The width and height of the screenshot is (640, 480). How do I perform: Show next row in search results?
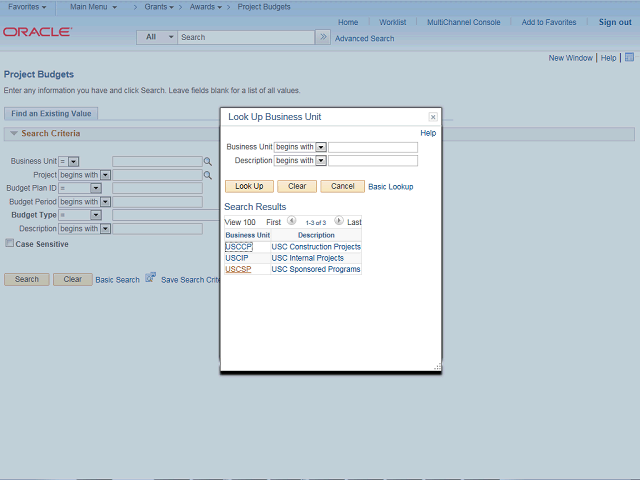coord(339,221)
